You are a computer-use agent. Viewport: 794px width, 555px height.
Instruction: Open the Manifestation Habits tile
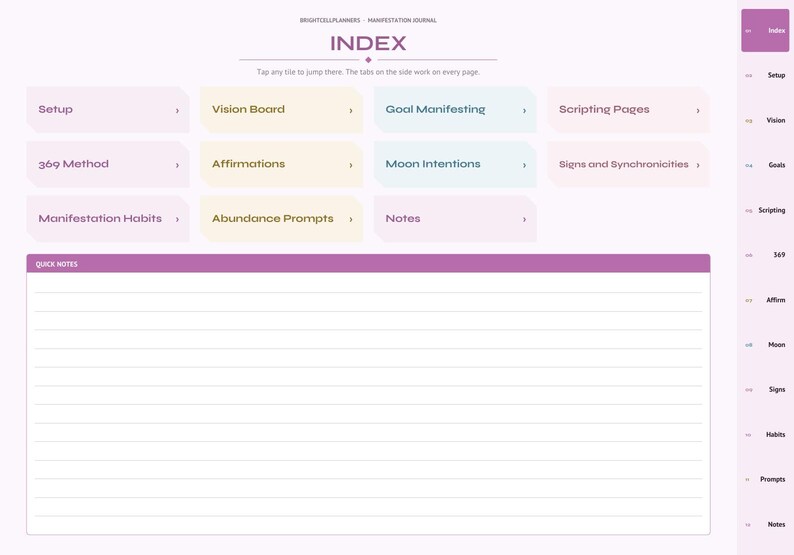(x=108, y=219)
